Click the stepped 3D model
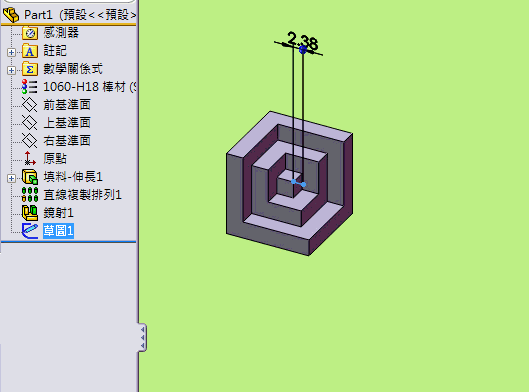 [x=289, y=184]
